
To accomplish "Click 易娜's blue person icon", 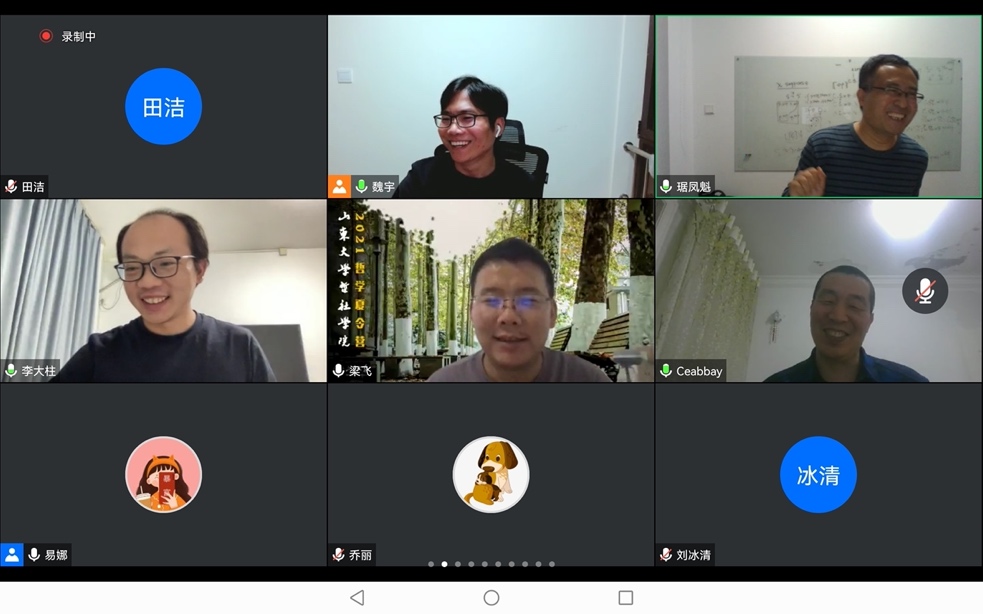I will [x=11, y=554].
